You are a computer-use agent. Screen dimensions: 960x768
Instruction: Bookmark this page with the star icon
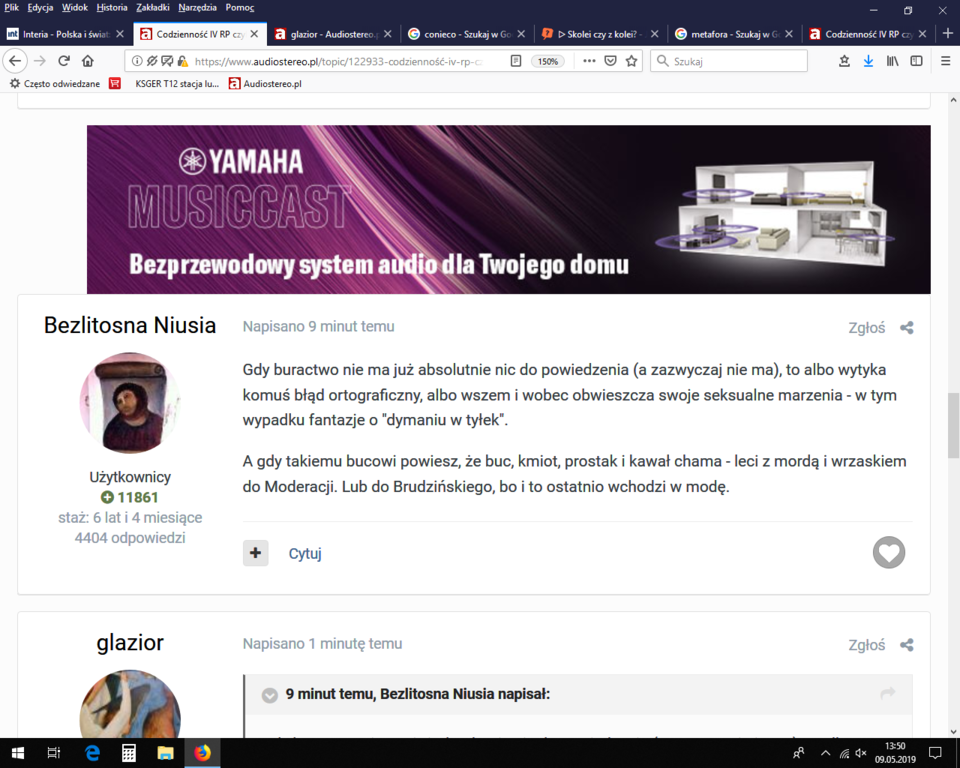coord(631,61)
